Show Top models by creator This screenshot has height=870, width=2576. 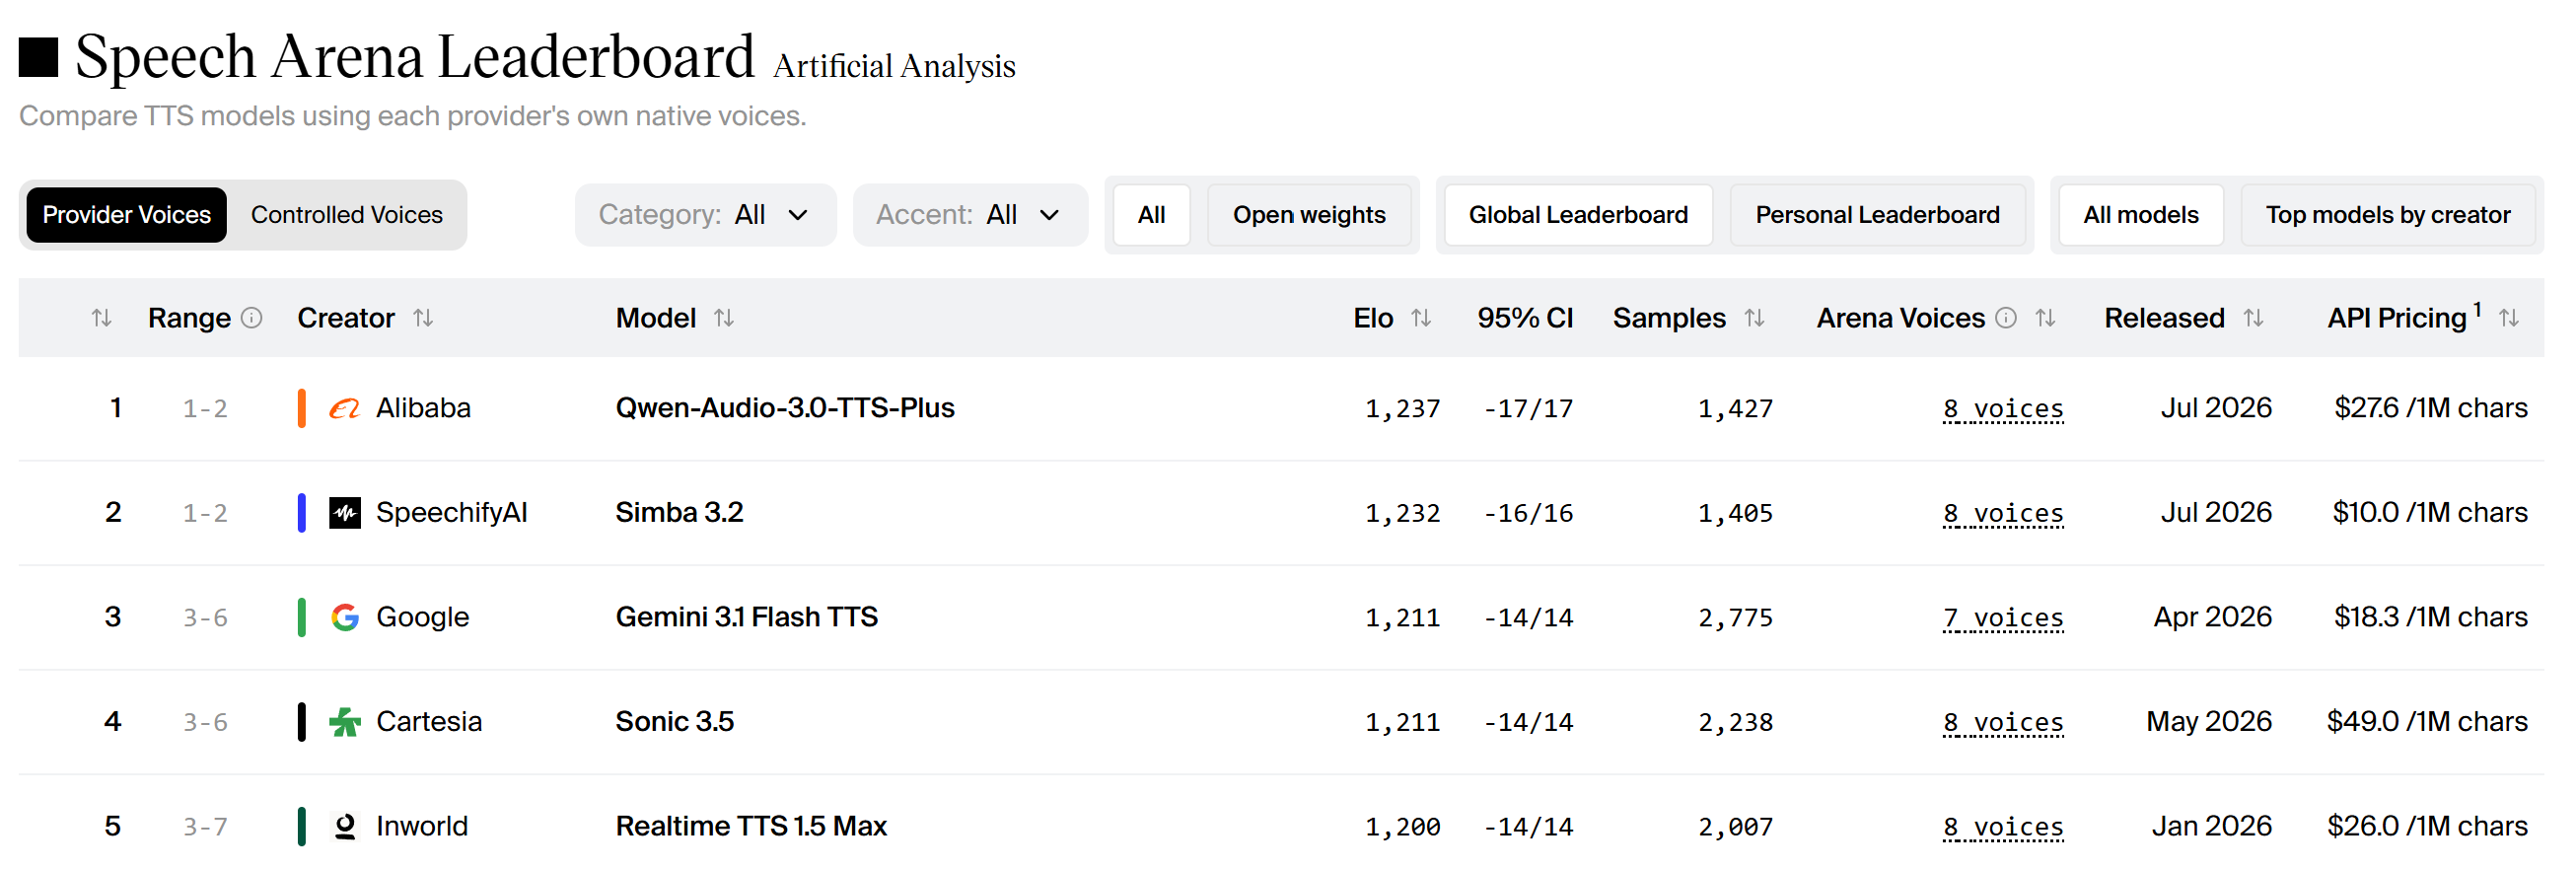[2388, 215]
